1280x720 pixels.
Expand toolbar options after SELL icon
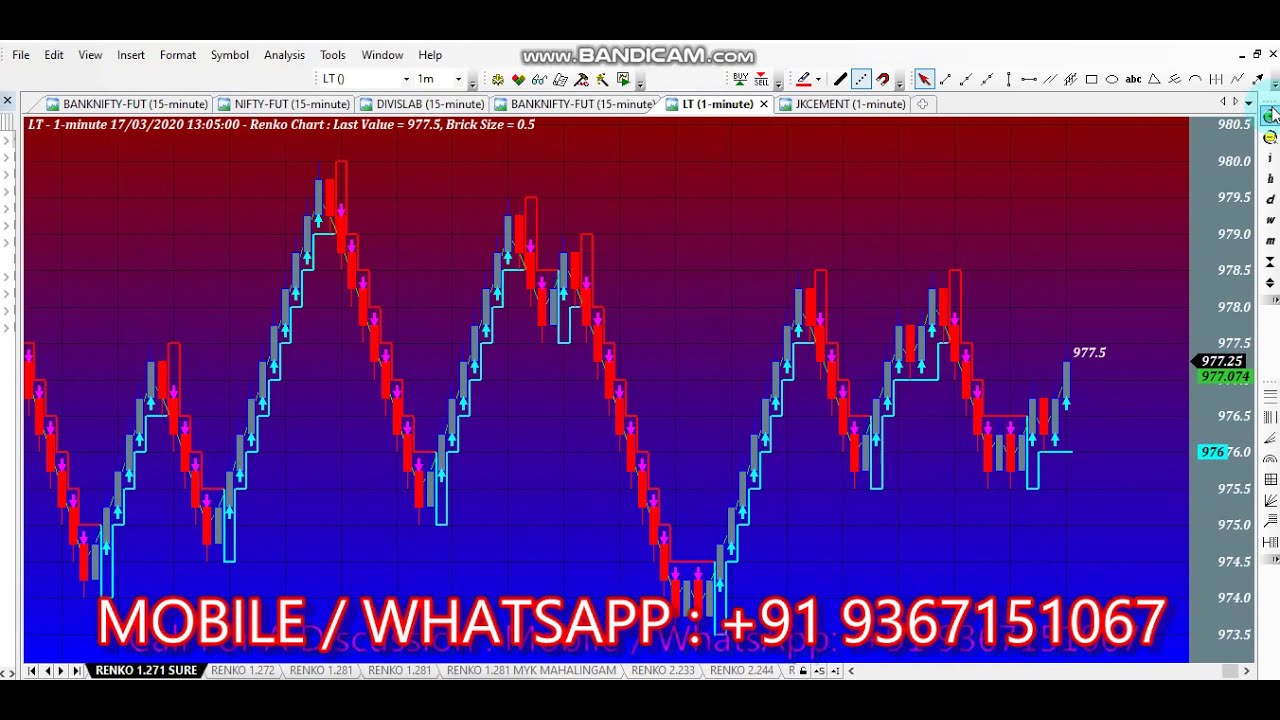[778, 82]
